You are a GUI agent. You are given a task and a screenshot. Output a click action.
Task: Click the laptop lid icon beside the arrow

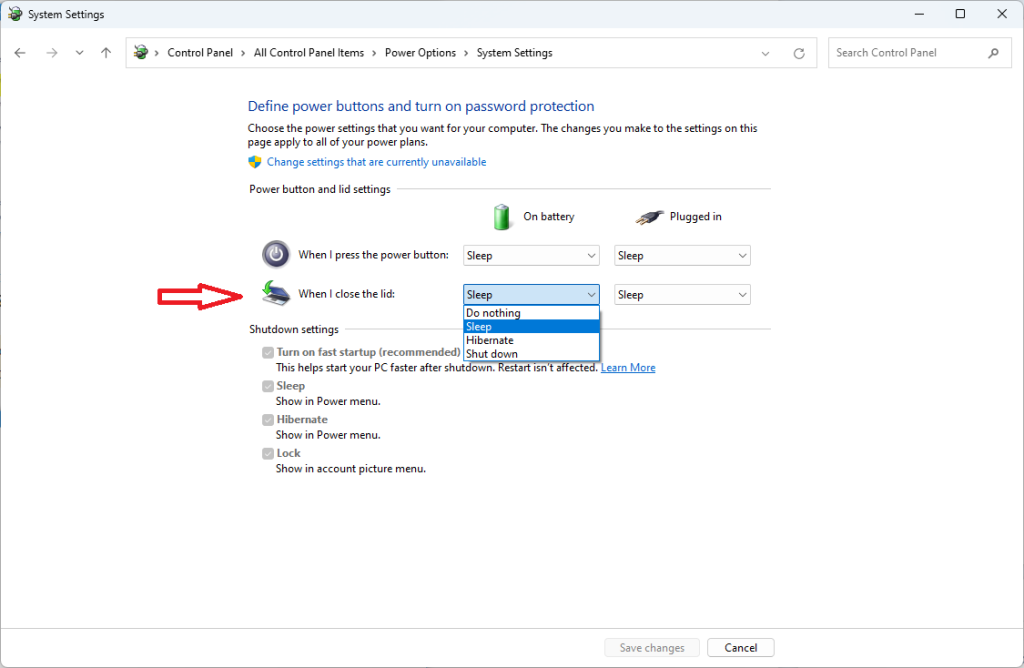(x=274, y=293)
